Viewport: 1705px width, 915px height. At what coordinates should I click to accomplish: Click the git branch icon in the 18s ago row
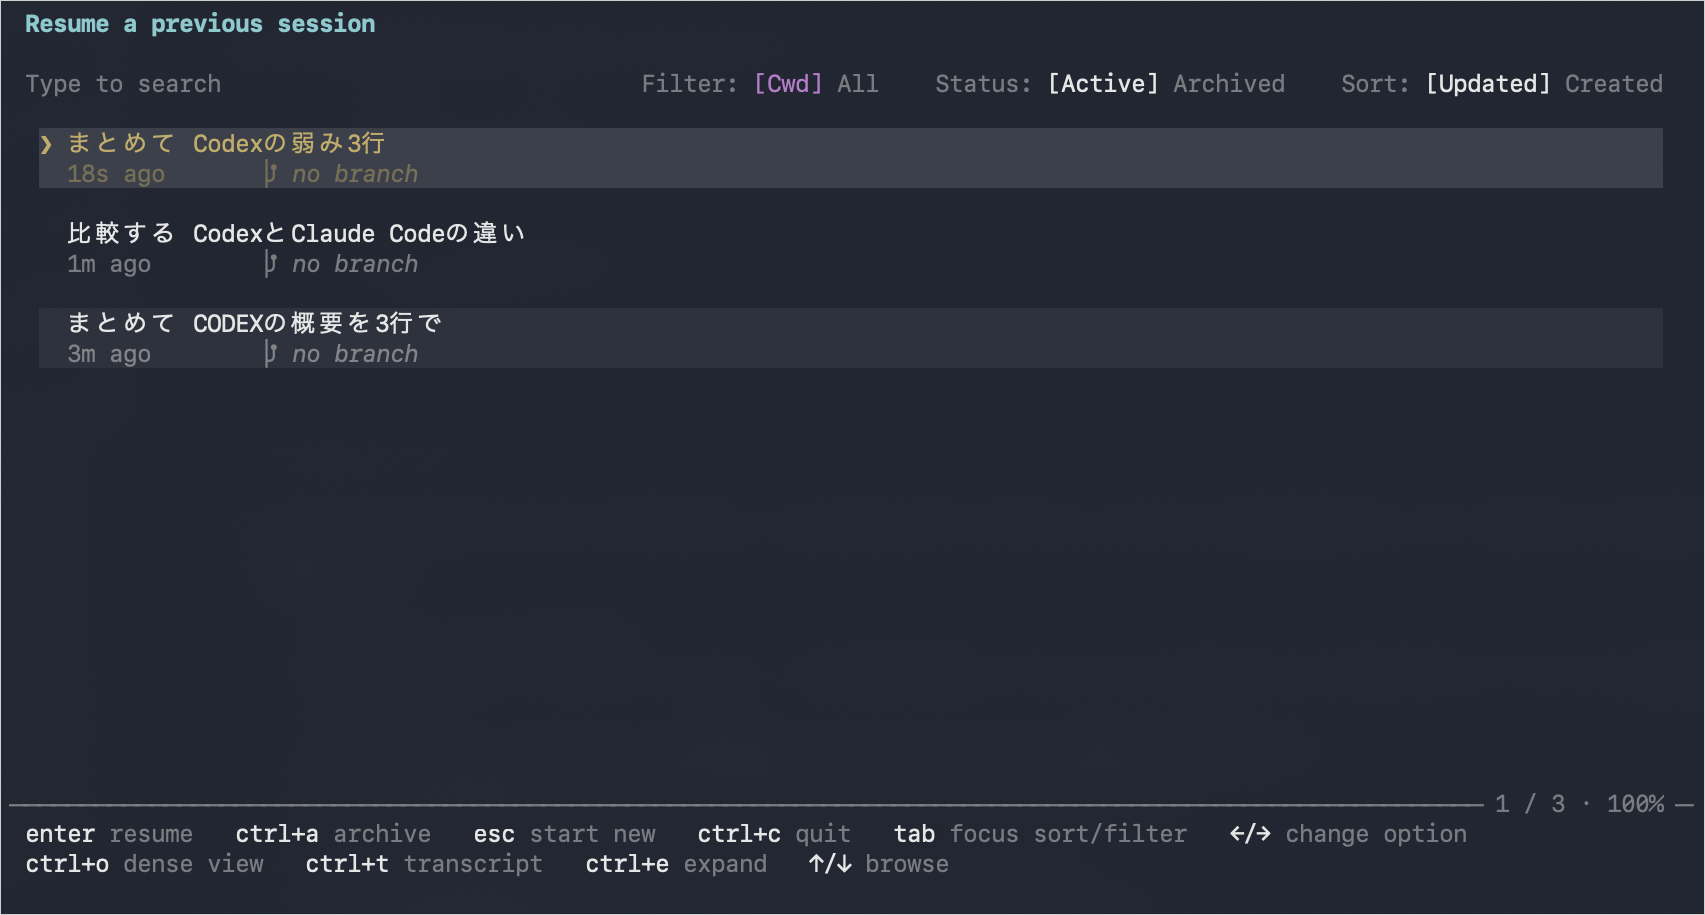[270, 174]
